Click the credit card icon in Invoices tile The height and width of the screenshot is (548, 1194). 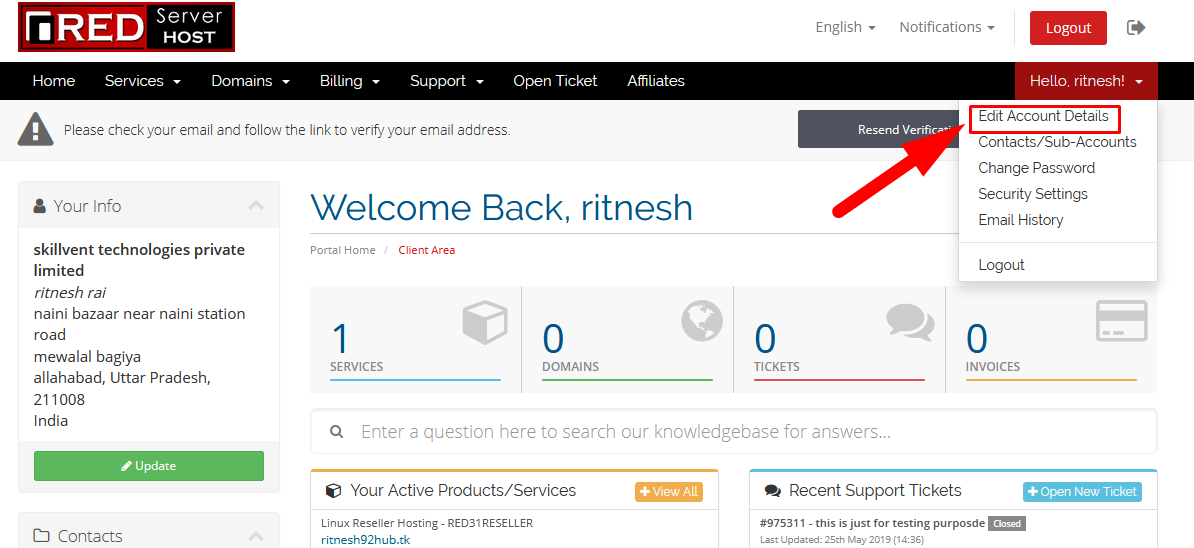click(x=1121, y=321)
